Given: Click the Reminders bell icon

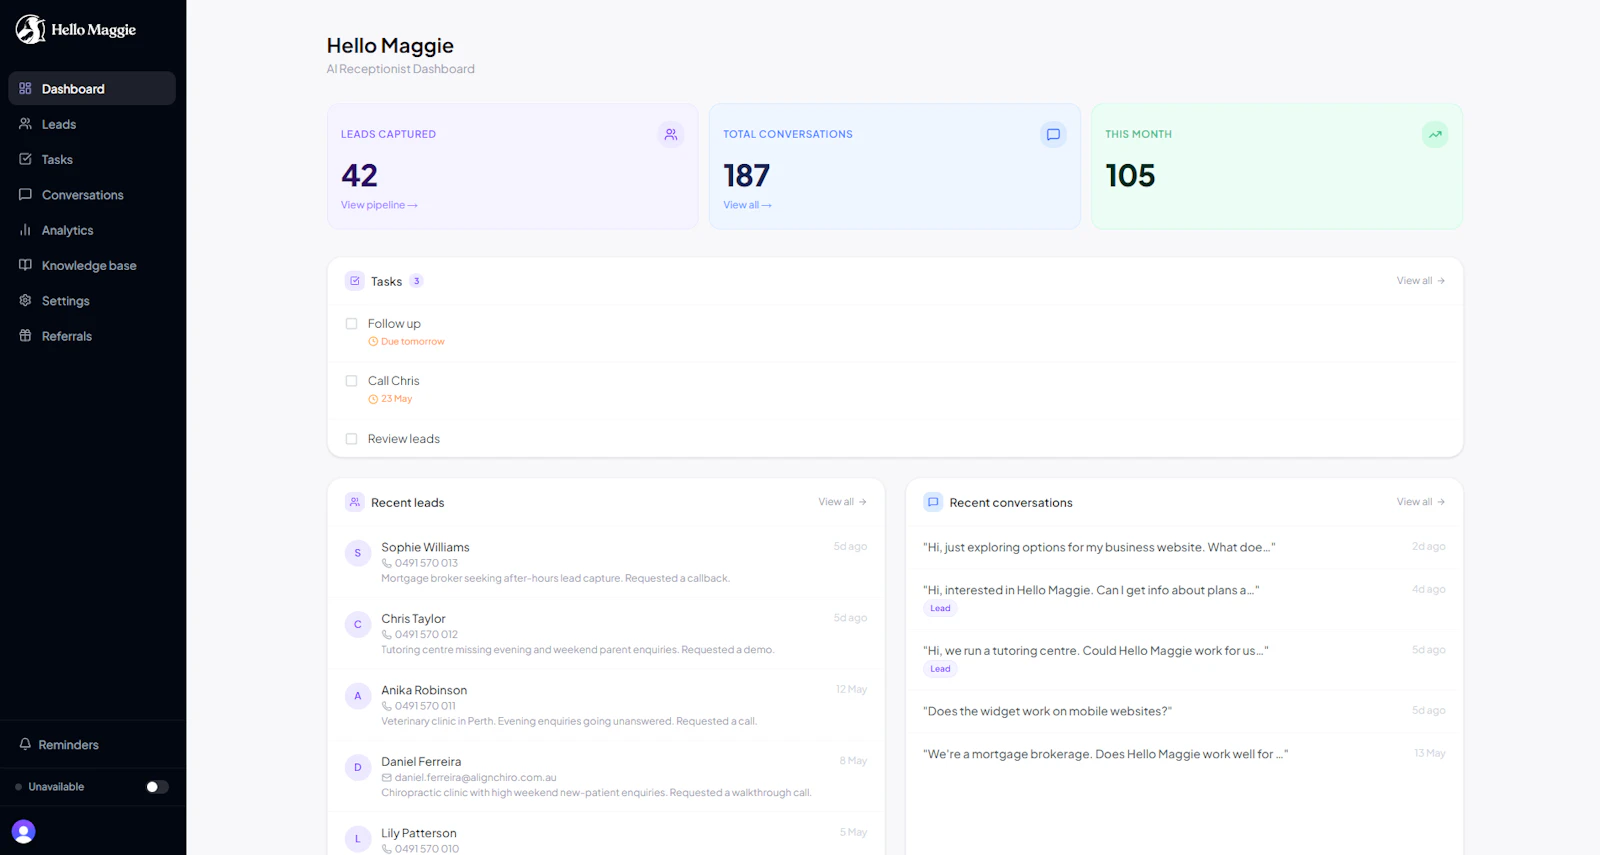Looking at the screenshot, I should coord(25,744).
